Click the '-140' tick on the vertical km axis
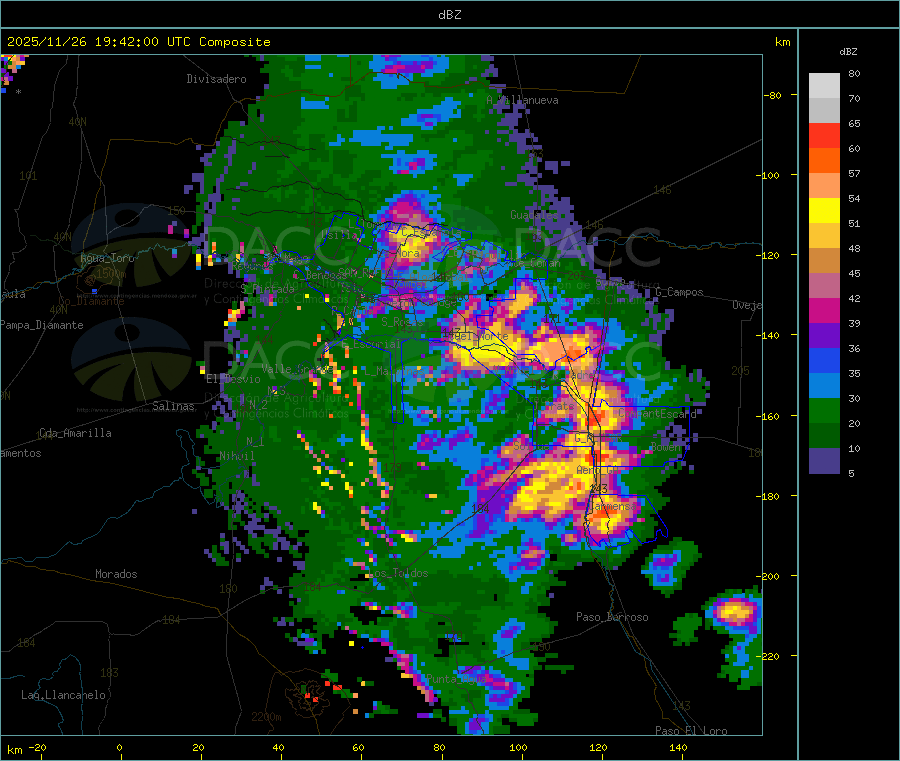900x761 pixels. tap(768, 336)
